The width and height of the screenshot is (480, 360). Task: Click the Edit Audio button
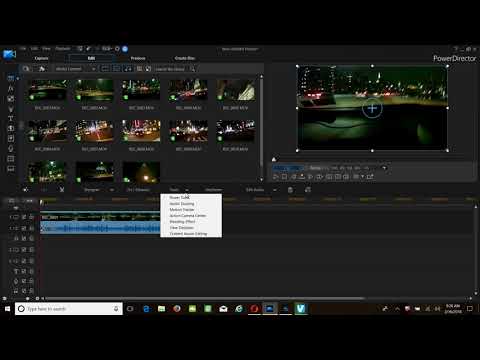(x=255, y=190)
